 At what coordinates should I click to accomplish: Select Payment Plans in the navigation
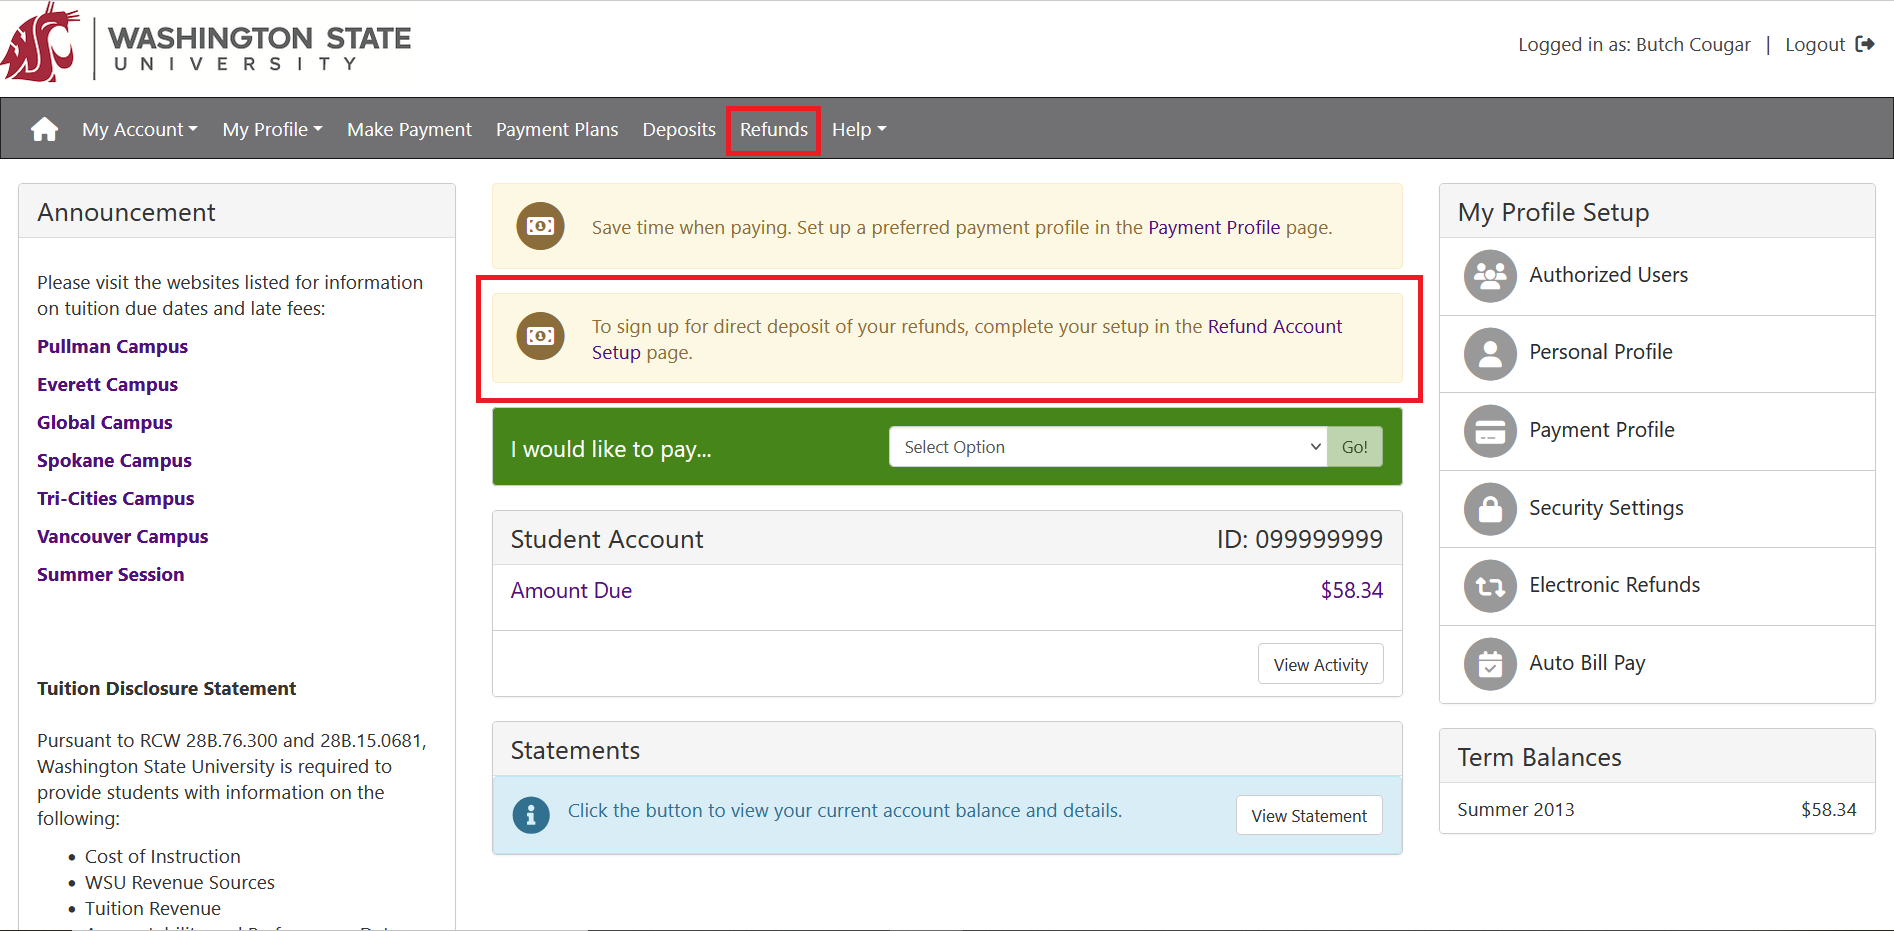point(557,129)
